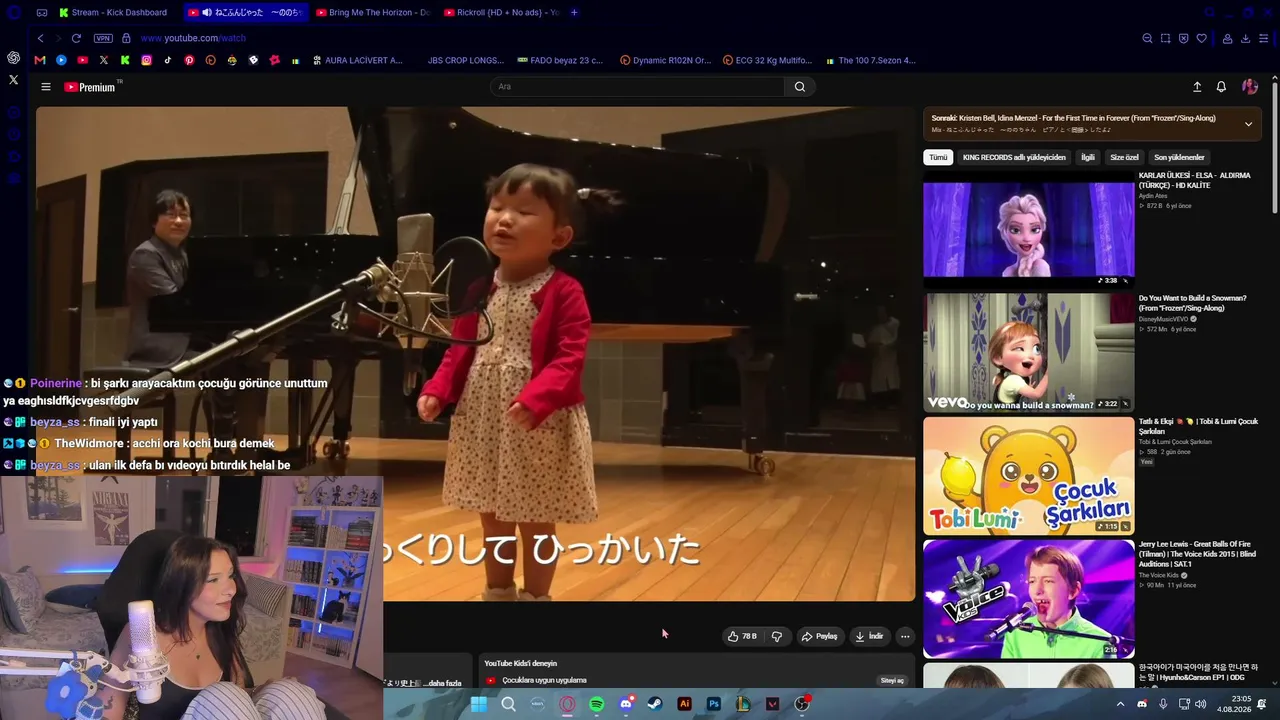1280x720 pixels.
Task: Open the Kick bookmark icon
Action: [x=125, y=60]
